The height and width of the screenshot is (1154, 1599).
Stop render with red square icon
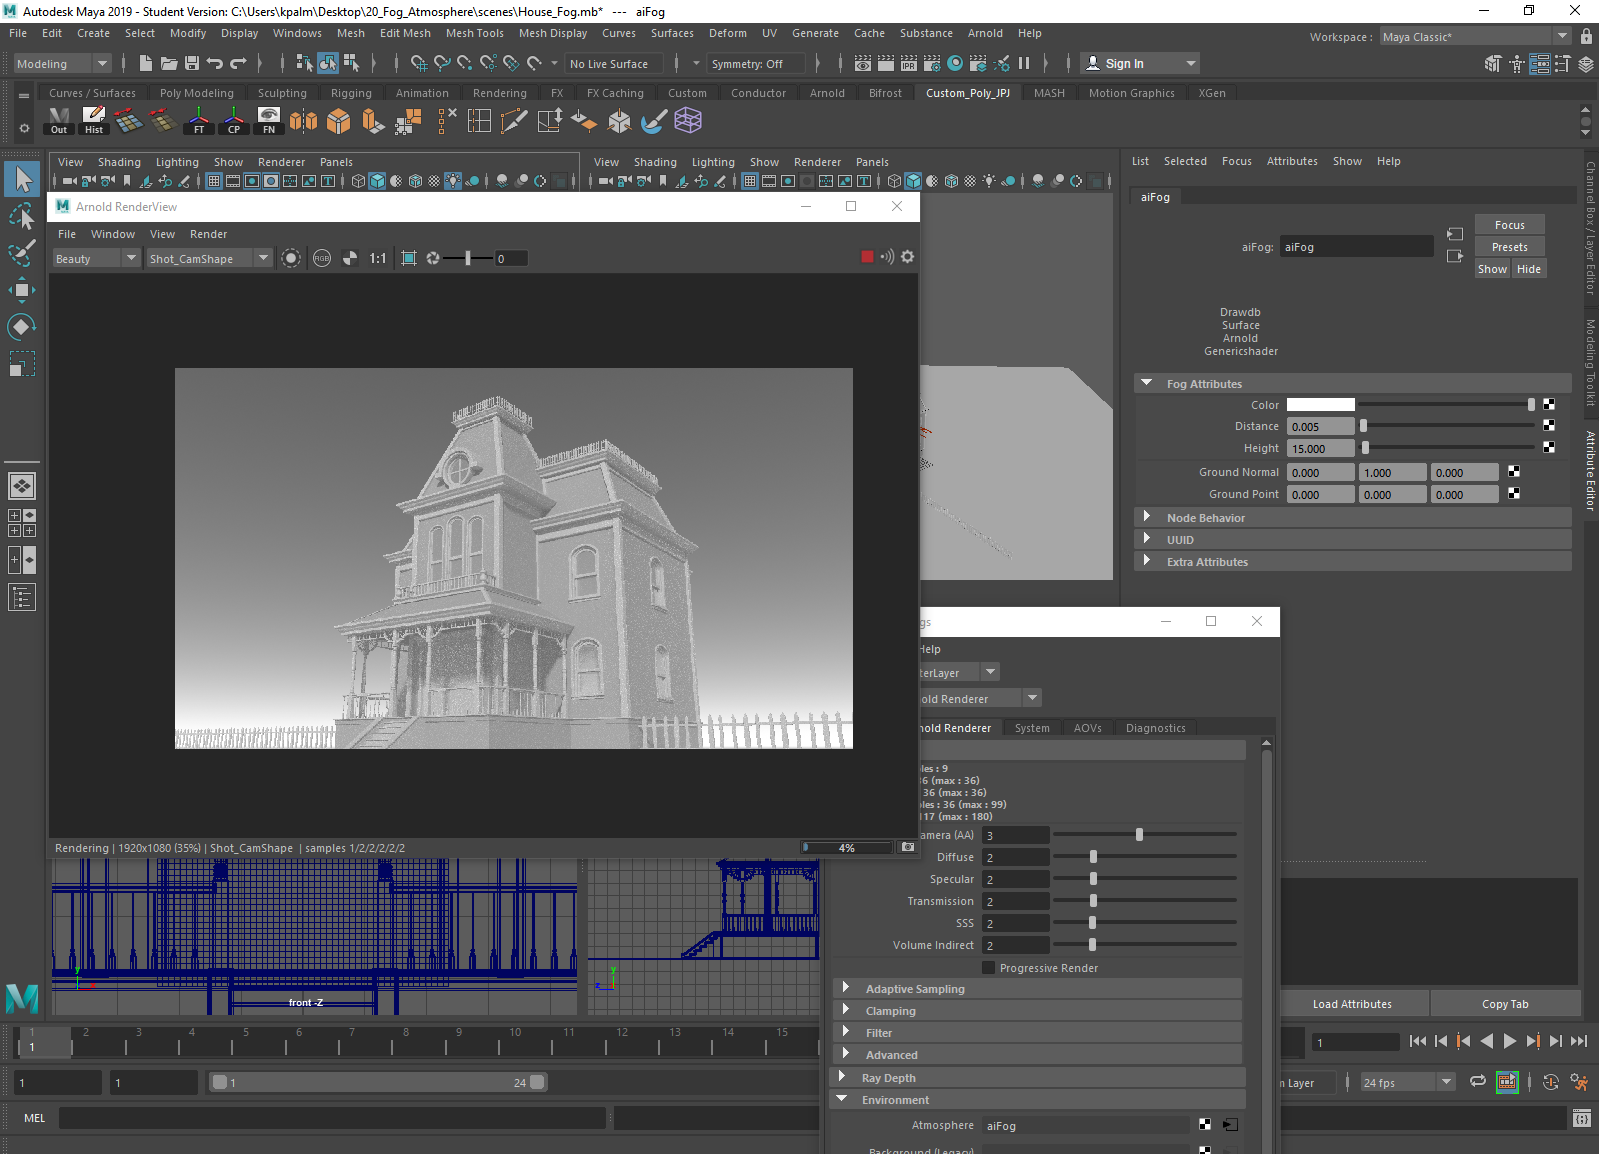pos(867,257)
